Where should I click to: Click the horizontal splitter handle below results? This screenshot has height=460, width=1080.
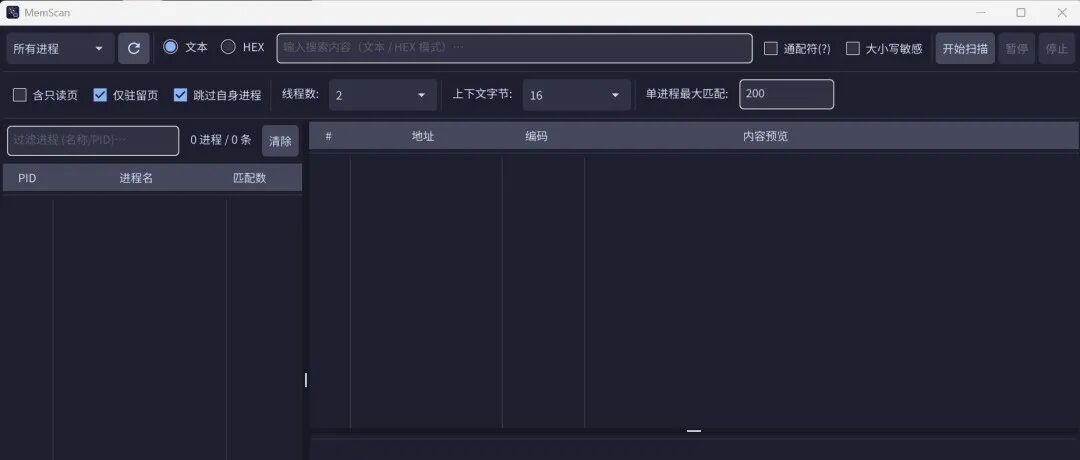(694, 432)
